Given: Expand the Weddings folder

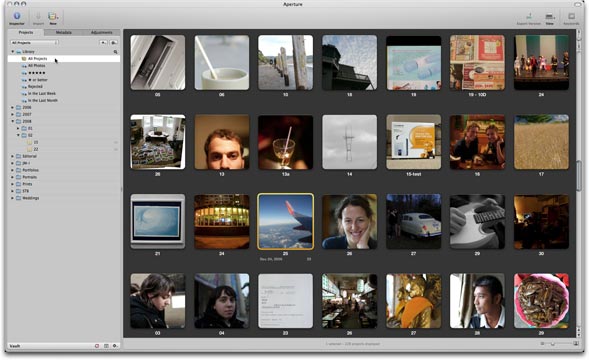Looking at the screenshot, I should click(13, 198).
